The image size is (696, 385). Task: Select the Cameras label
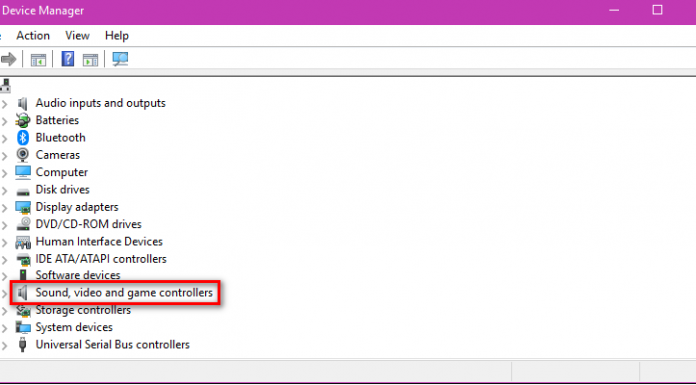pos(58,155)
